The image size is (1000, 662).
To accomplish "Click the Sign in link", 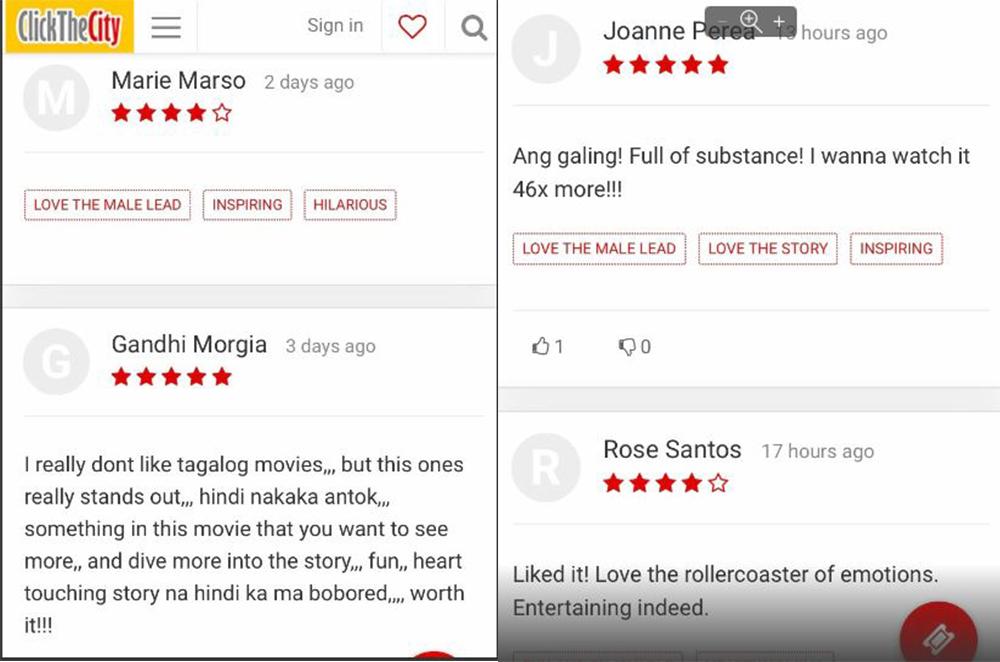I will (335, 26).
